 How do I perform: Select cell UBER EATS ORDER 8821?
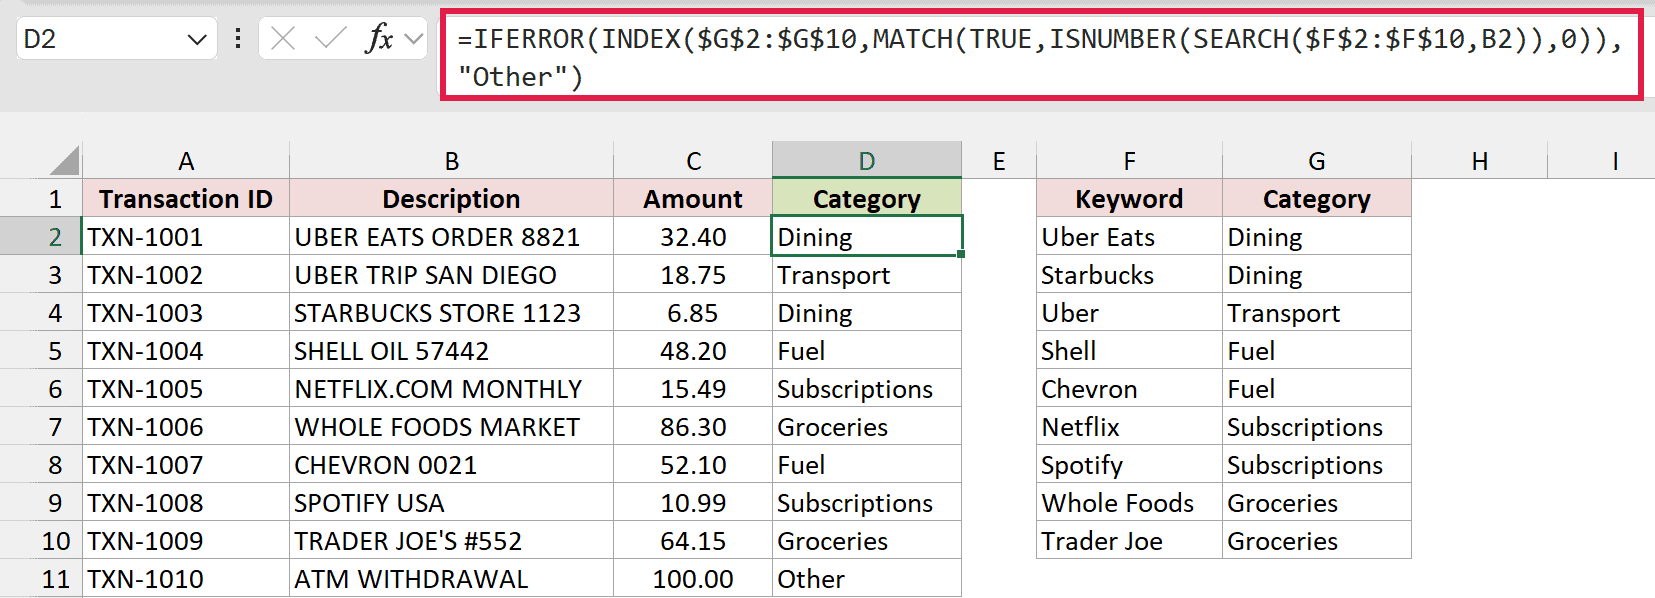[x=451, y=237]
